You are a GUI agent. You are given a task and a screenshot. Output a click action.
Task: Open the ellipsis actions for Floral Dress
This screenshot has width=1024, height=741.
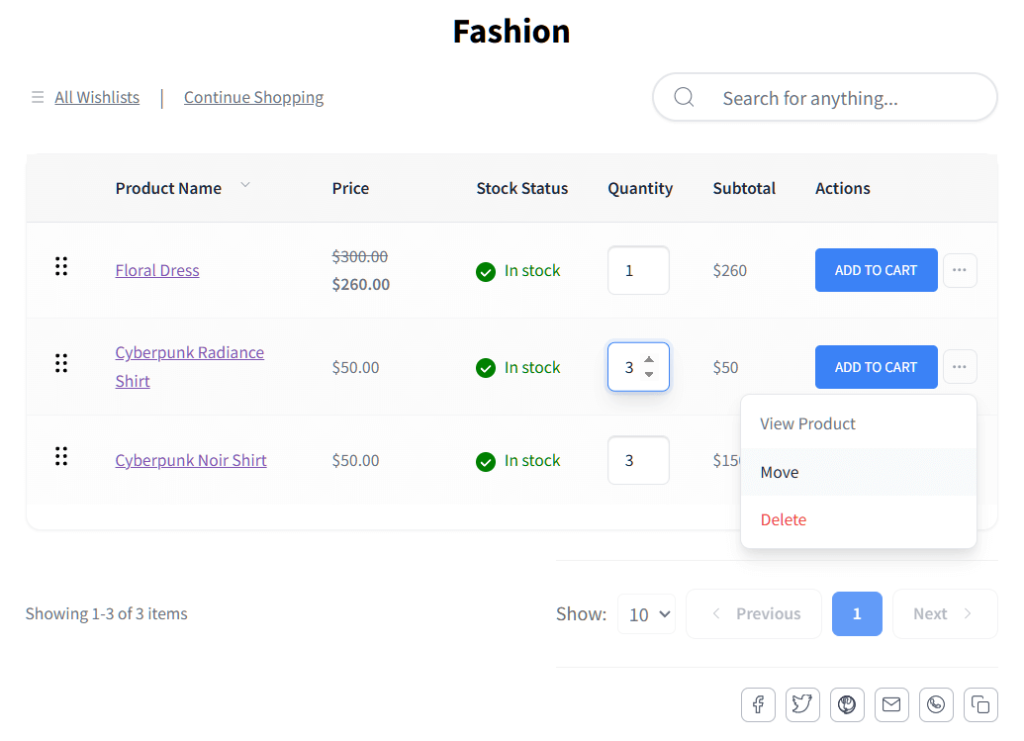(x=959, y=270)
